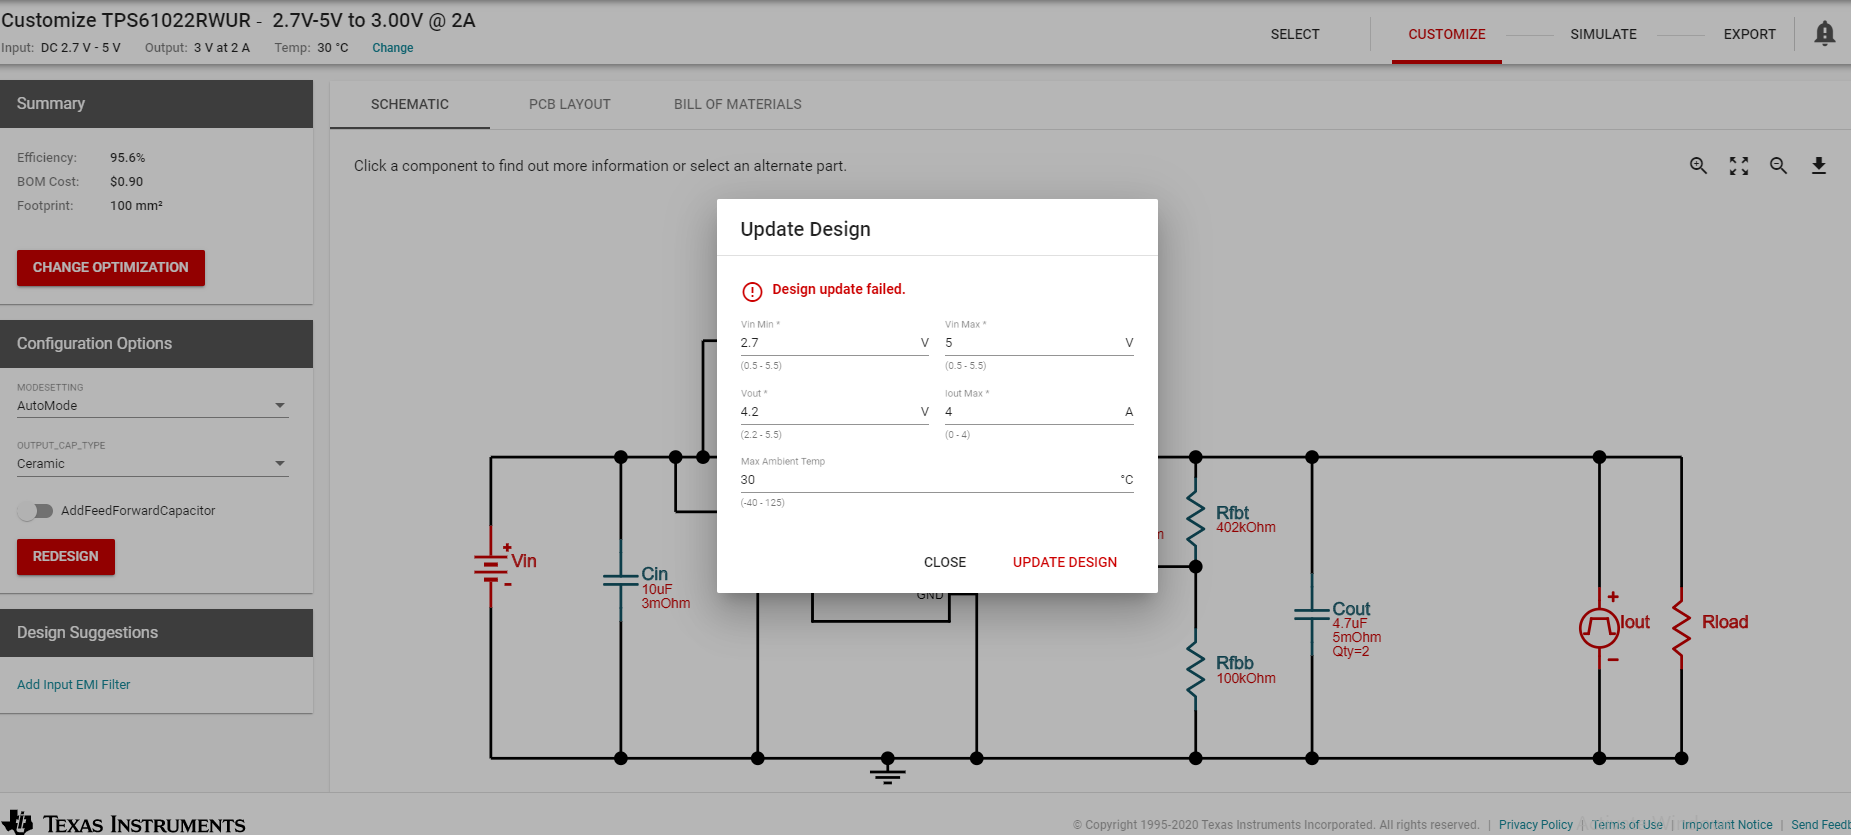Select the Rfbb resistor component
The image size is (1851, 835).
pyautogui.click(x=1196, y=668)
